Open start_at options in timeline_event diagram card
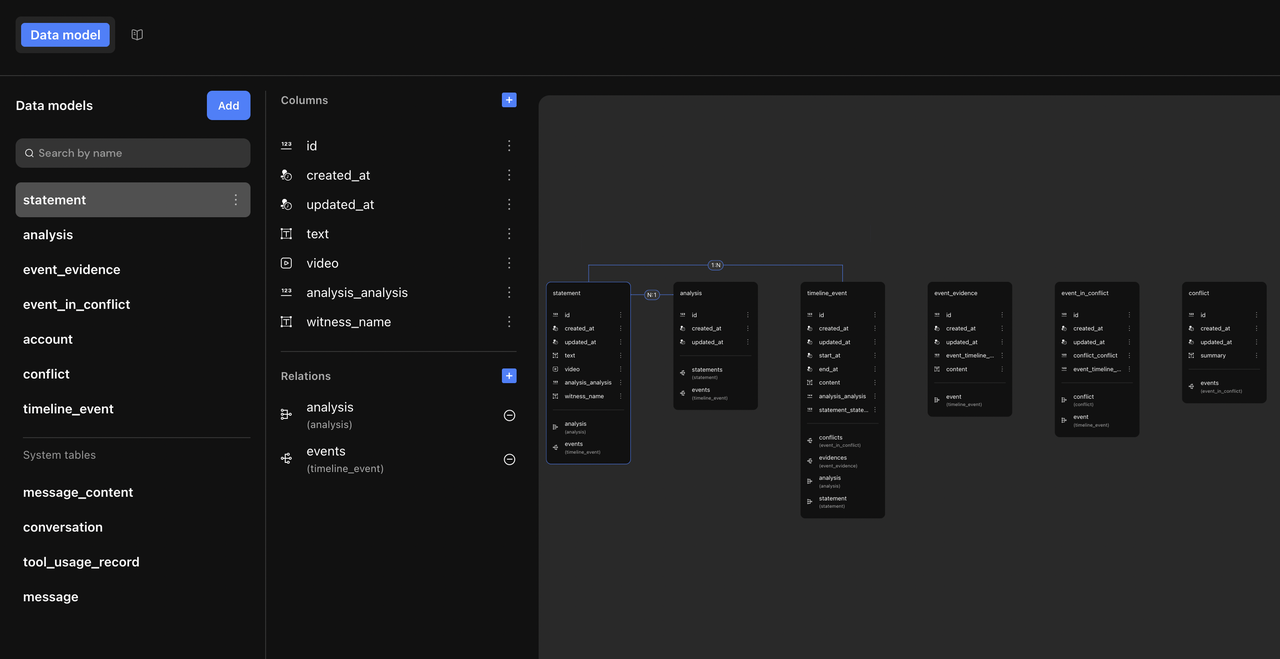The image size is (1280, 659). pyautogui.click(x=875, y=355)
